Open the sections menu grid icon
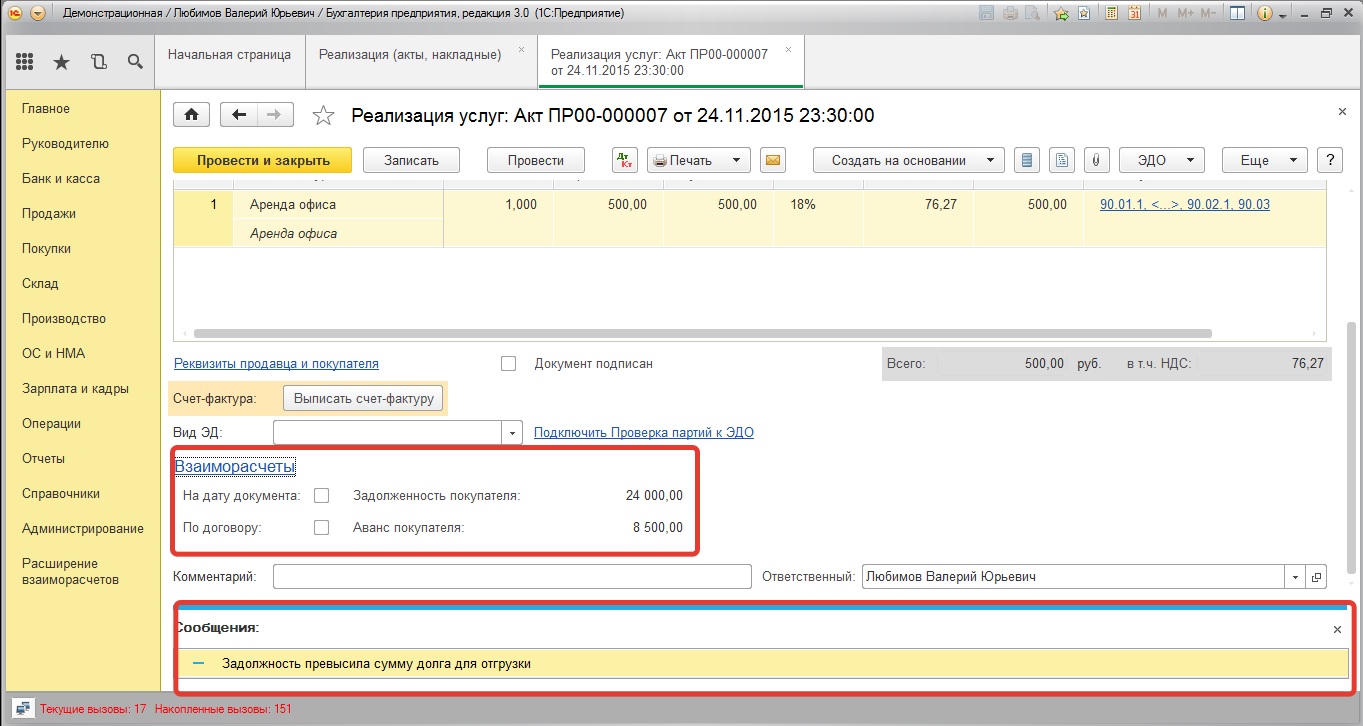 [25, 62]
